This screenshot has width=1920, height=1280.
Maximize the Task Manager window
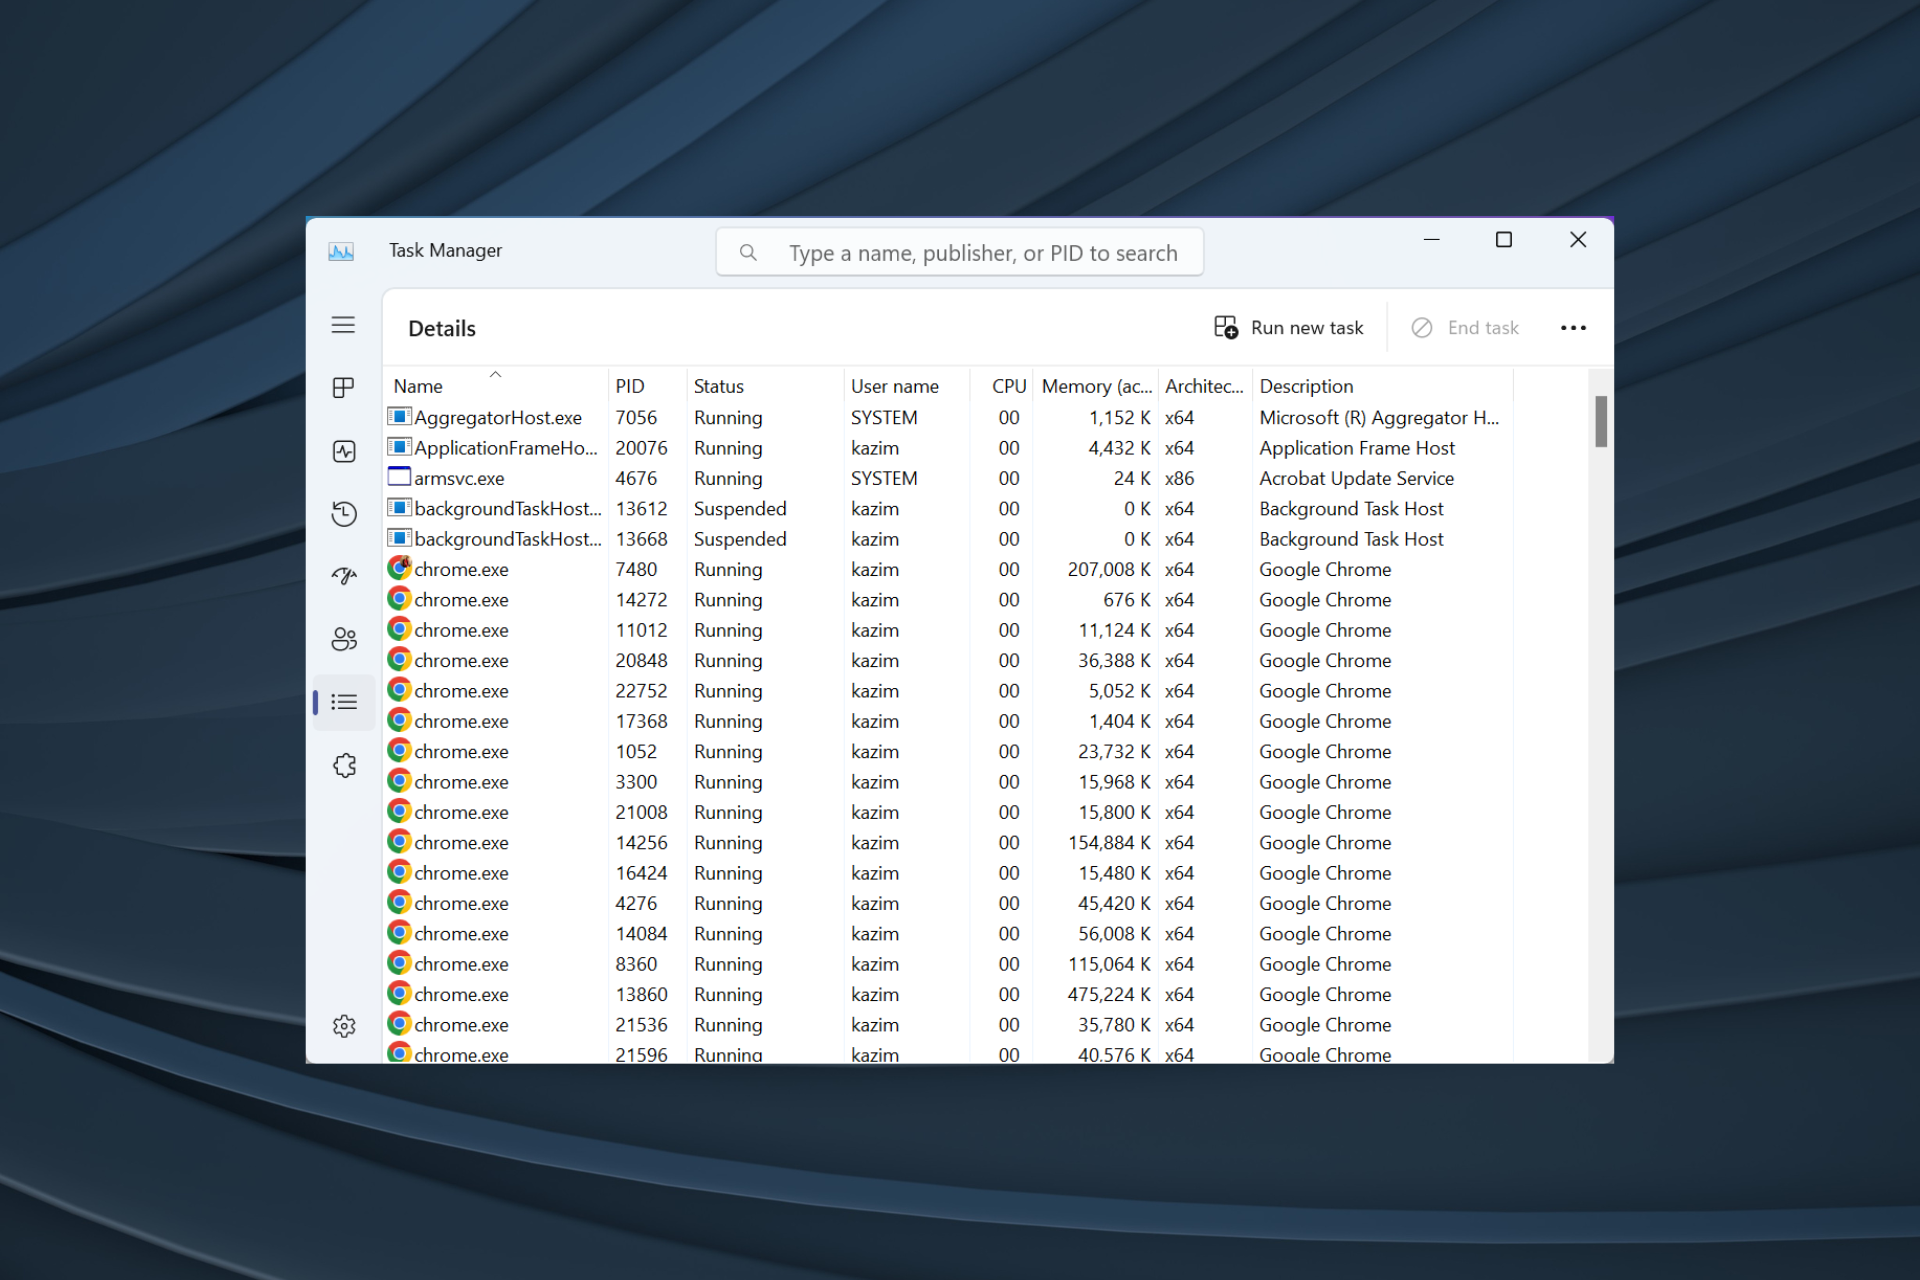pos(1503,240)
